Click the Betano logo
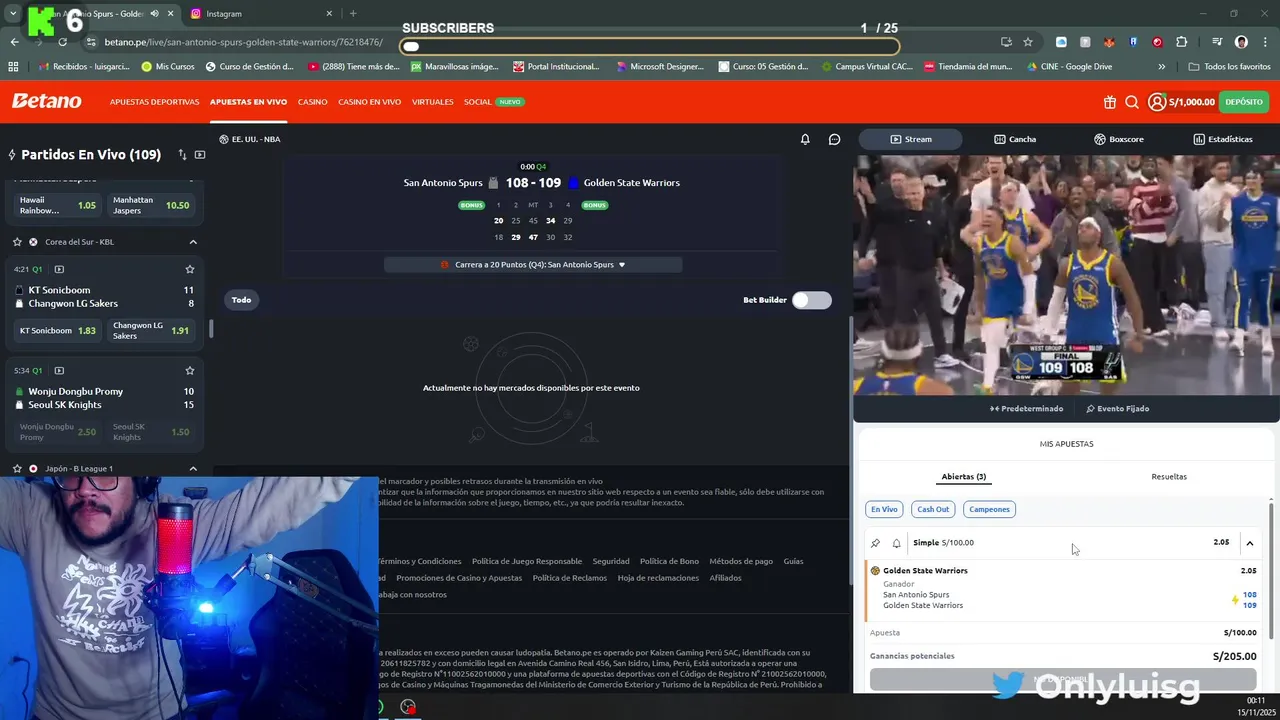The height and width of the screenshot is (720, 1280). (46, 101)
